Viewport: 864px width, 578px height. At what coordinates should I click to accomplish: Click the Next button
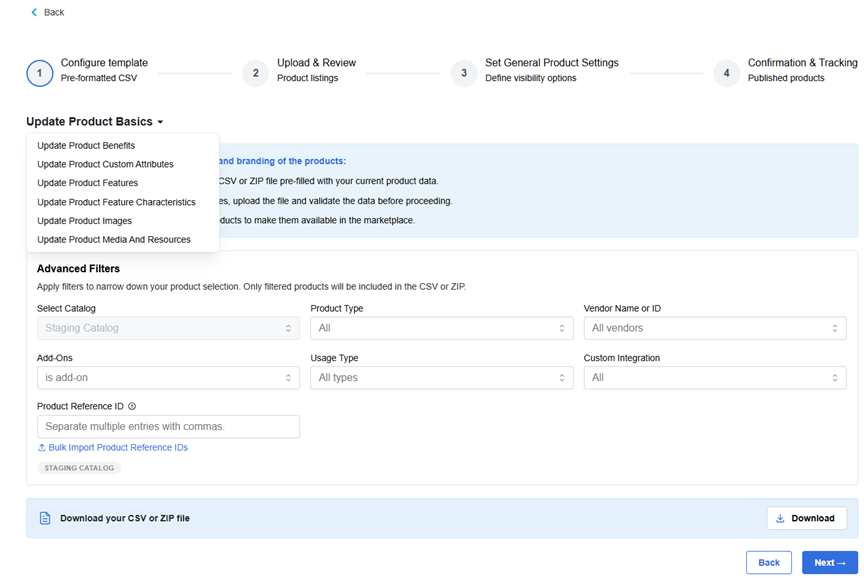(829, 563)
